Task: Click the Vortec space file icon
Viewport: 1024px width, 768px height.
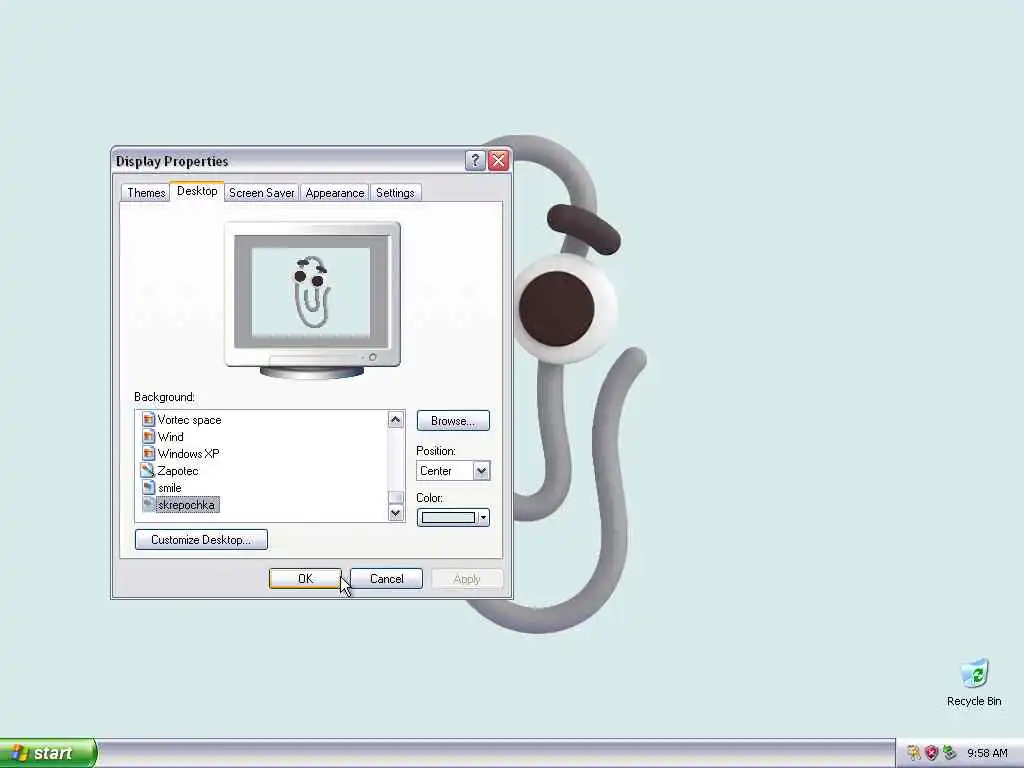Action: tap(148, 419)
